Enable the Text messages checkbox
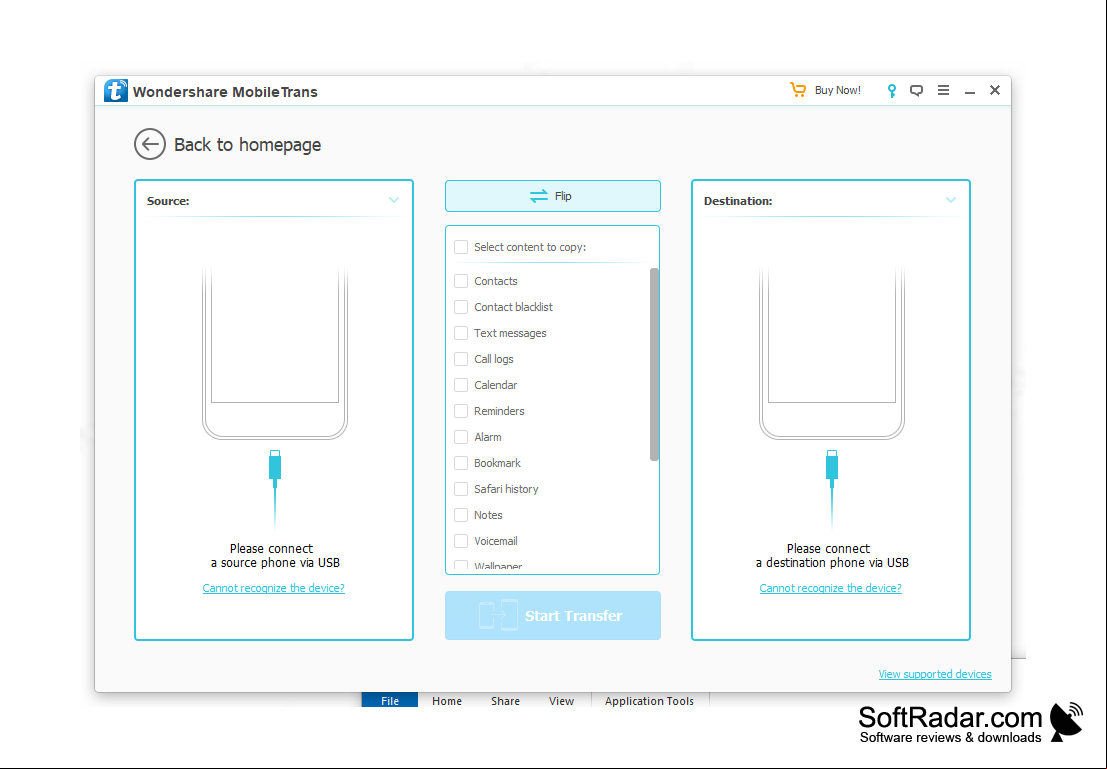The image size is (1107, 769). tap(461, 333)
